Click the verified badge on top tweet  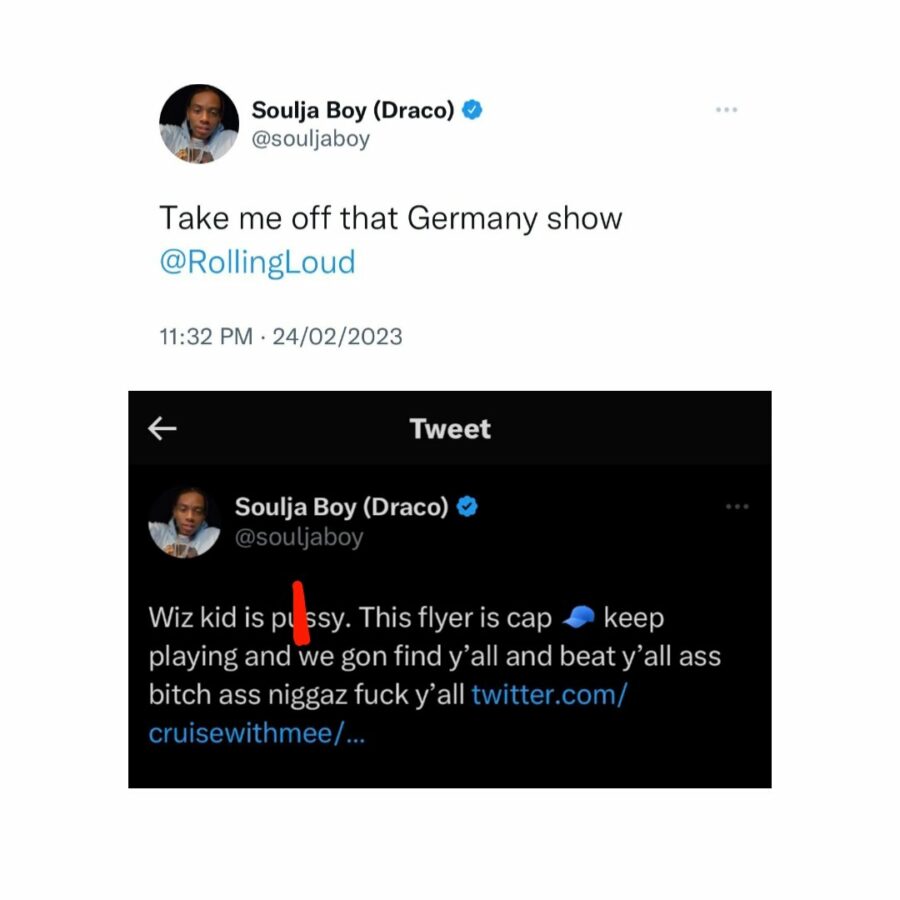tap(472, 109)
